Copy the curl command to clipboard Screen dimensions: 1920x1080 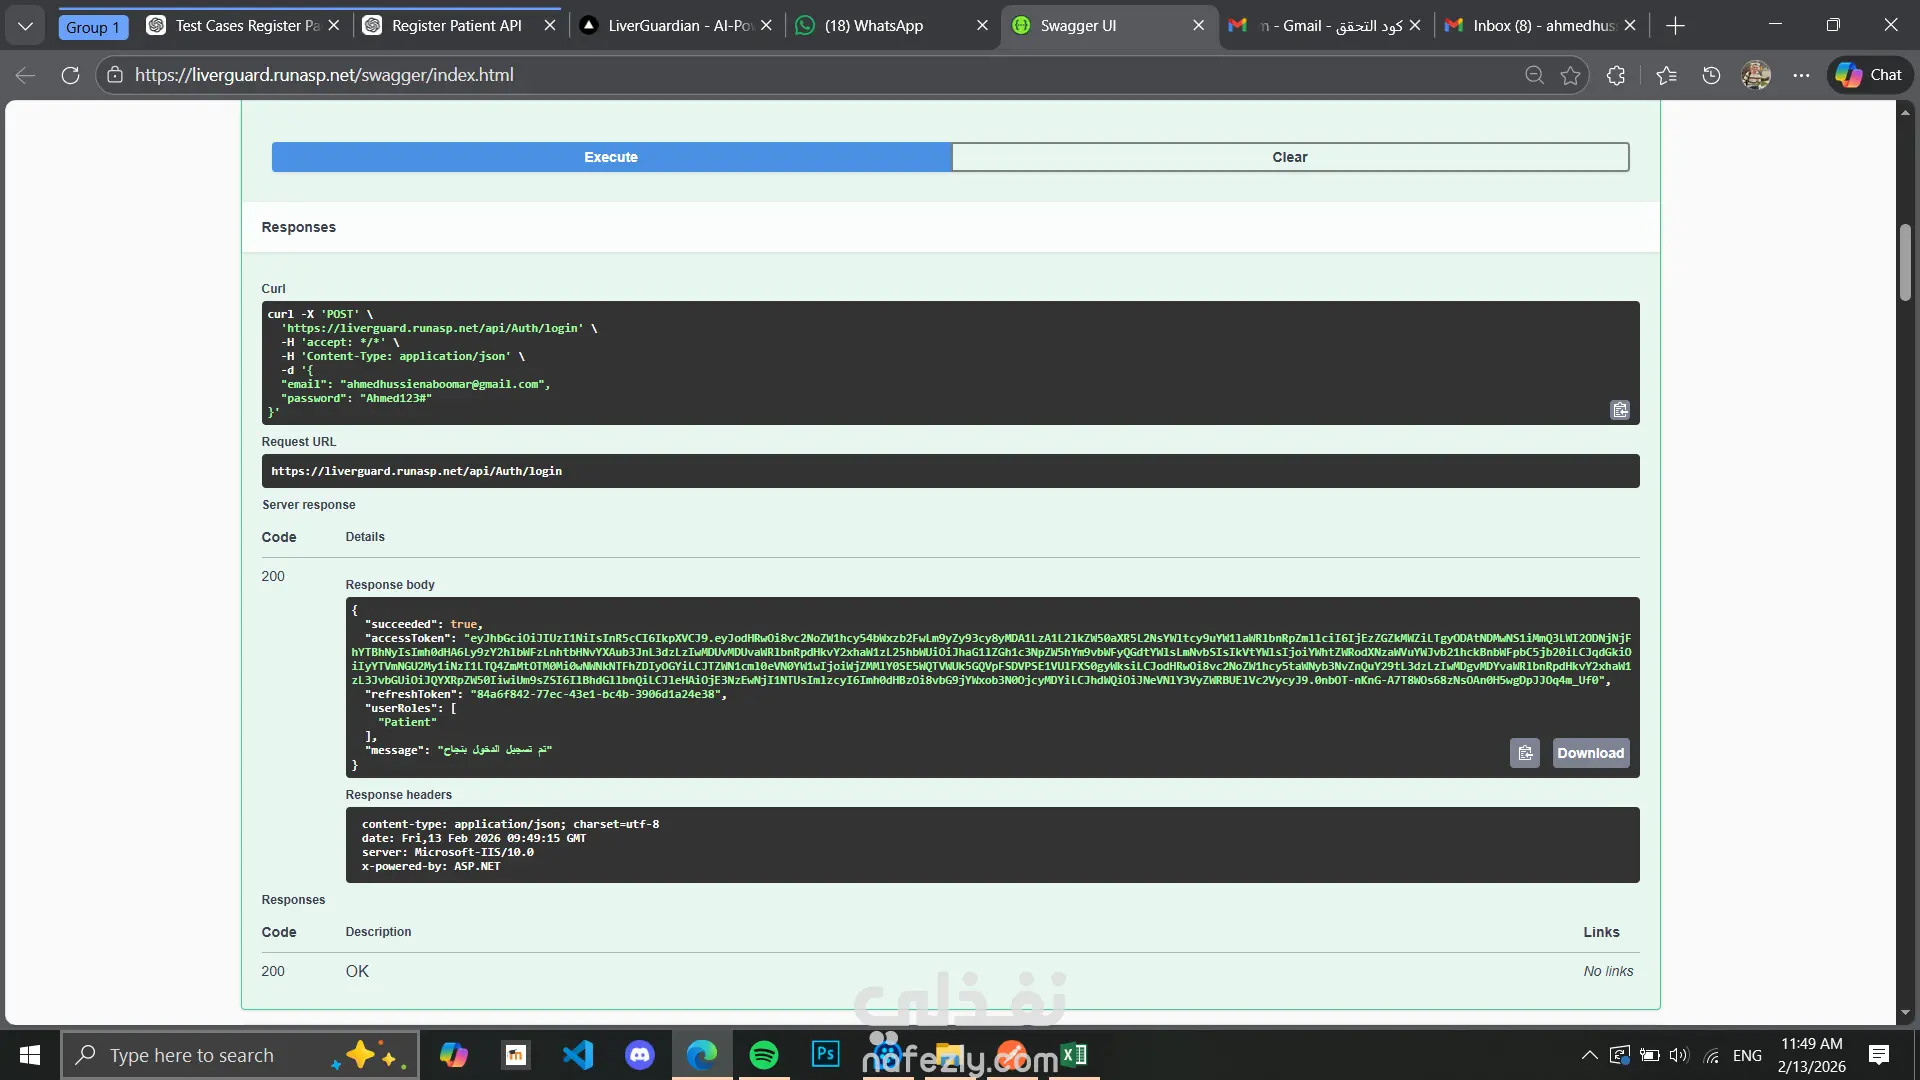point(1620,410)
